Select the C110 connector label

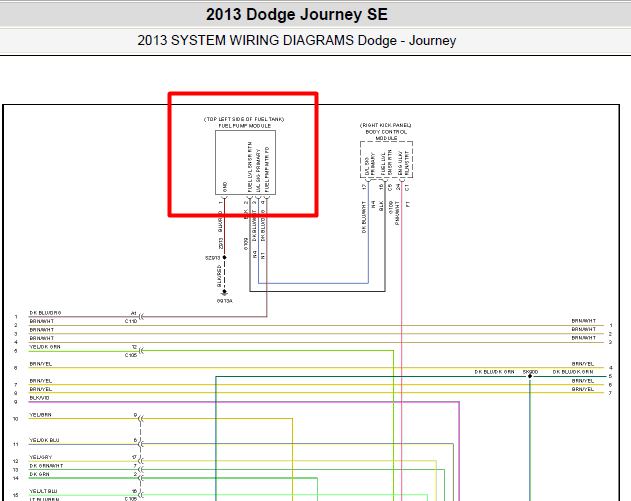[x=131, y=321]
